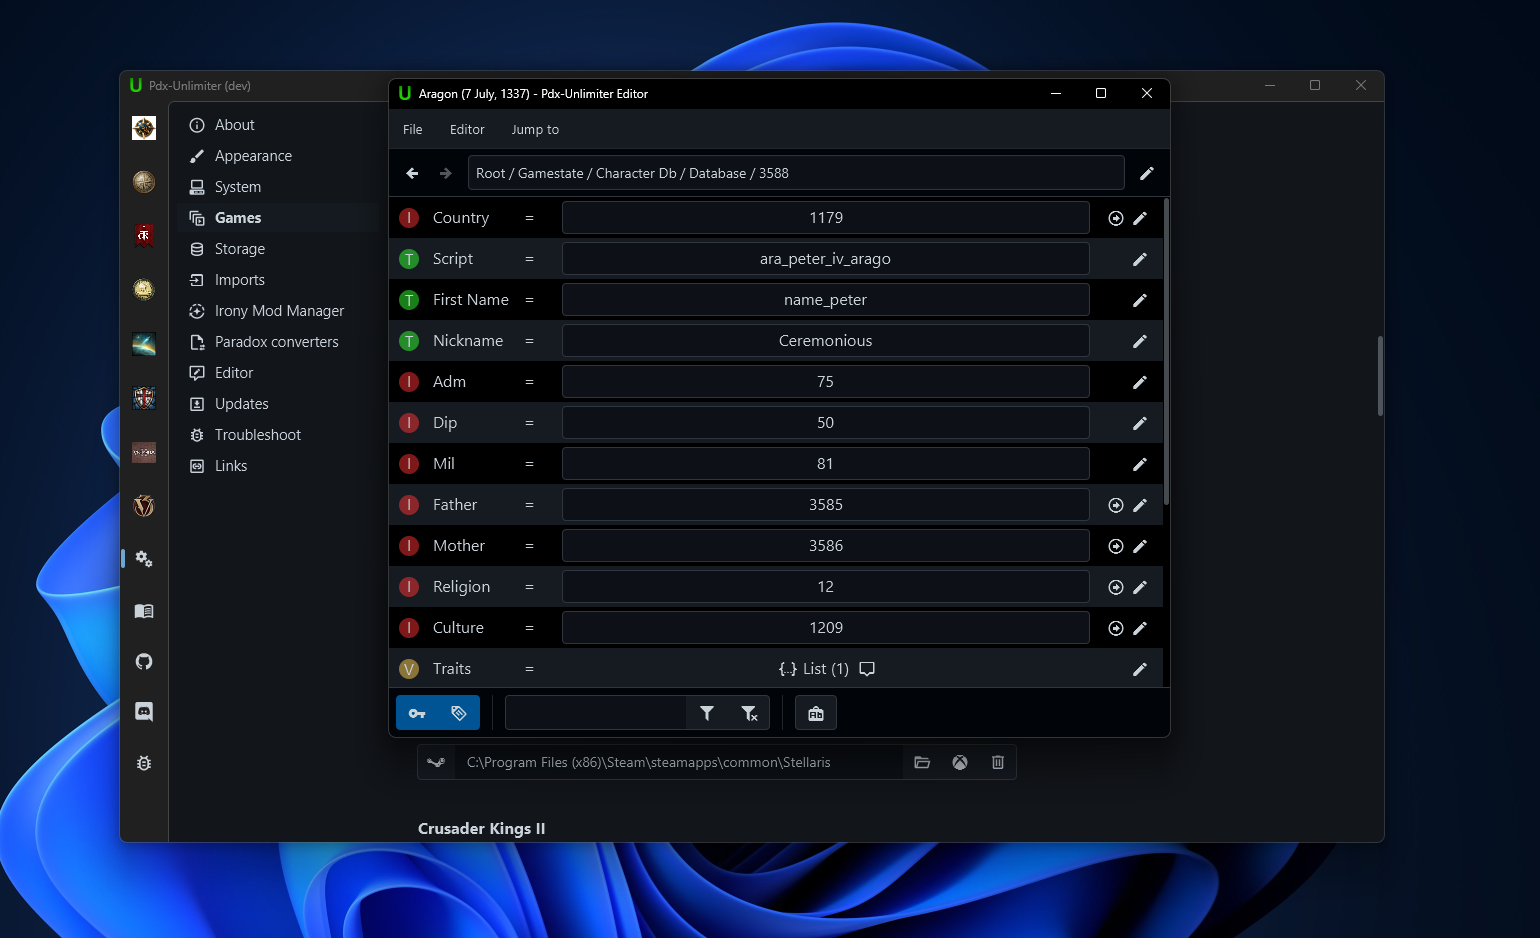1540x938 pixels.
Task: Open the Discord icon in left sidebar
Action: coord(144,712)
